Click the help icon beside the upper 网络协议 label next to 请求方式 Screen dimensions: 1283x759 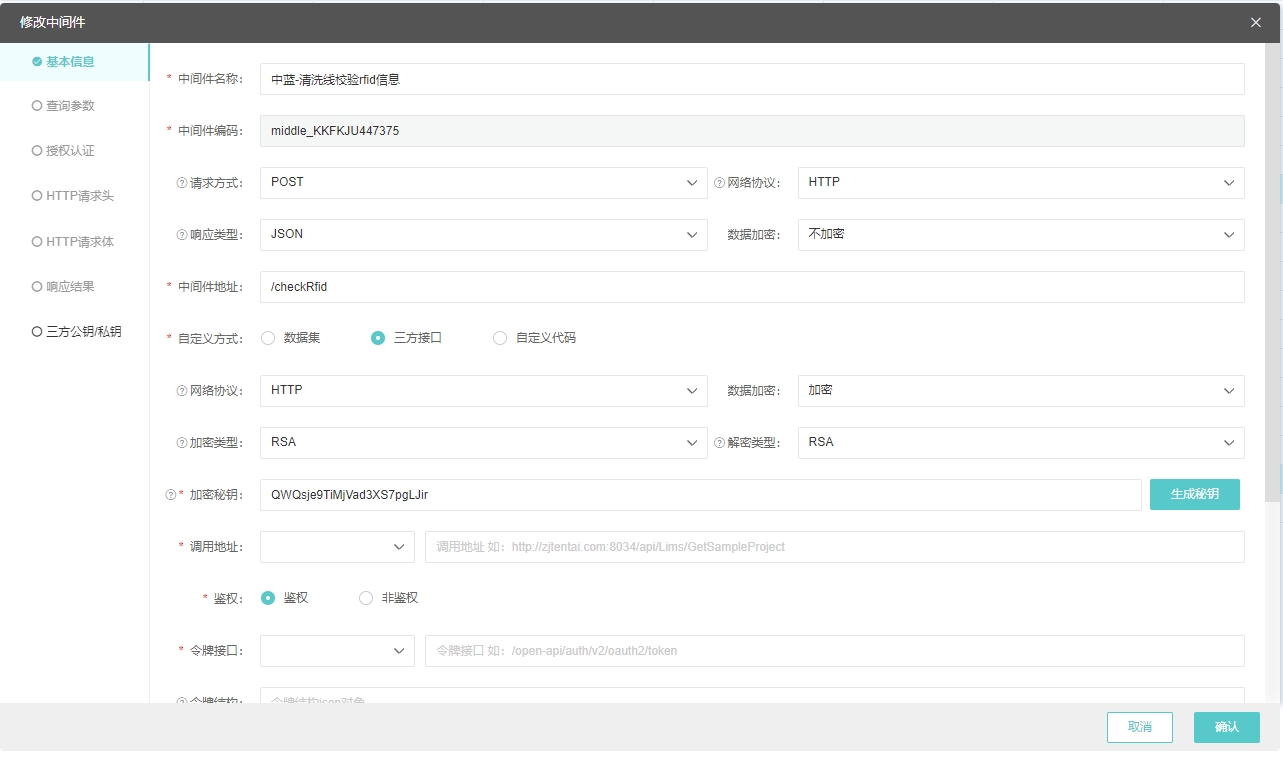[719, 183]
